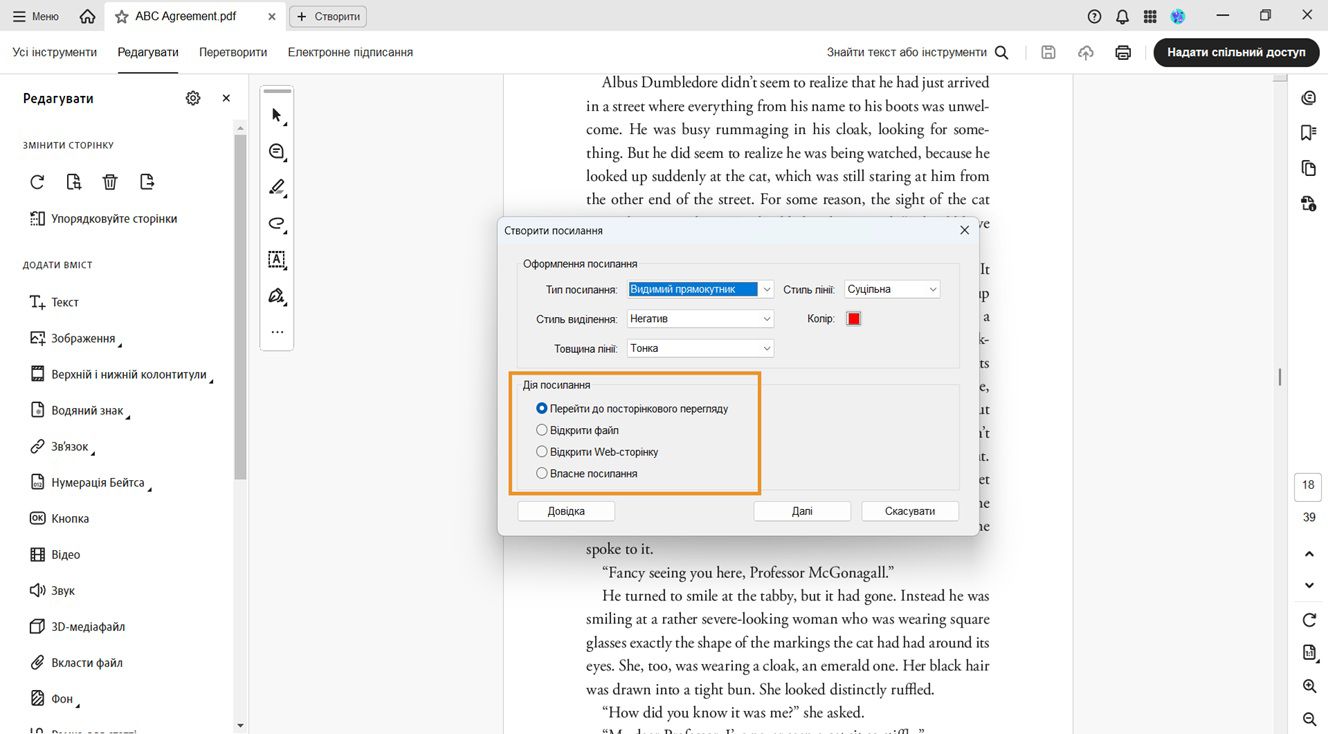Select Власне посилання radio option
The width and height of the screenshot is (1328, 734).
coord(587,474)
